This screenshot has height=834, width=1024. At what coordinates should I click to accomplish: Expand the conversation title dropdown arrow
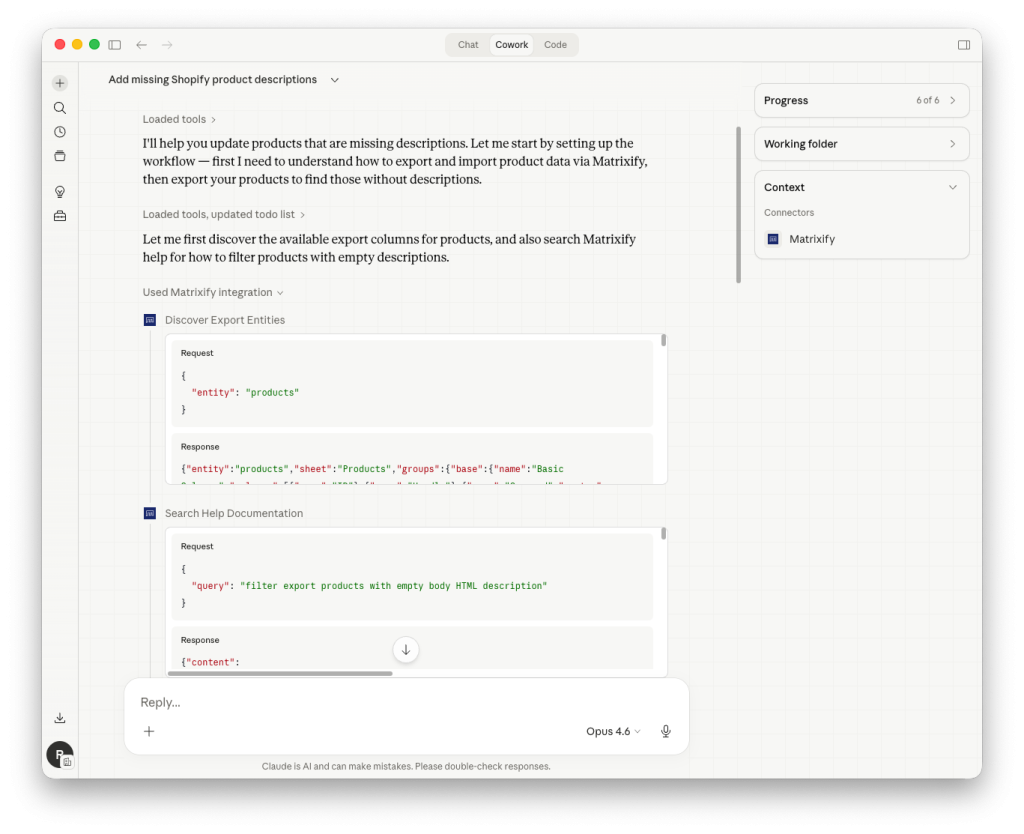pyautogui.click(x=334, y=79)
